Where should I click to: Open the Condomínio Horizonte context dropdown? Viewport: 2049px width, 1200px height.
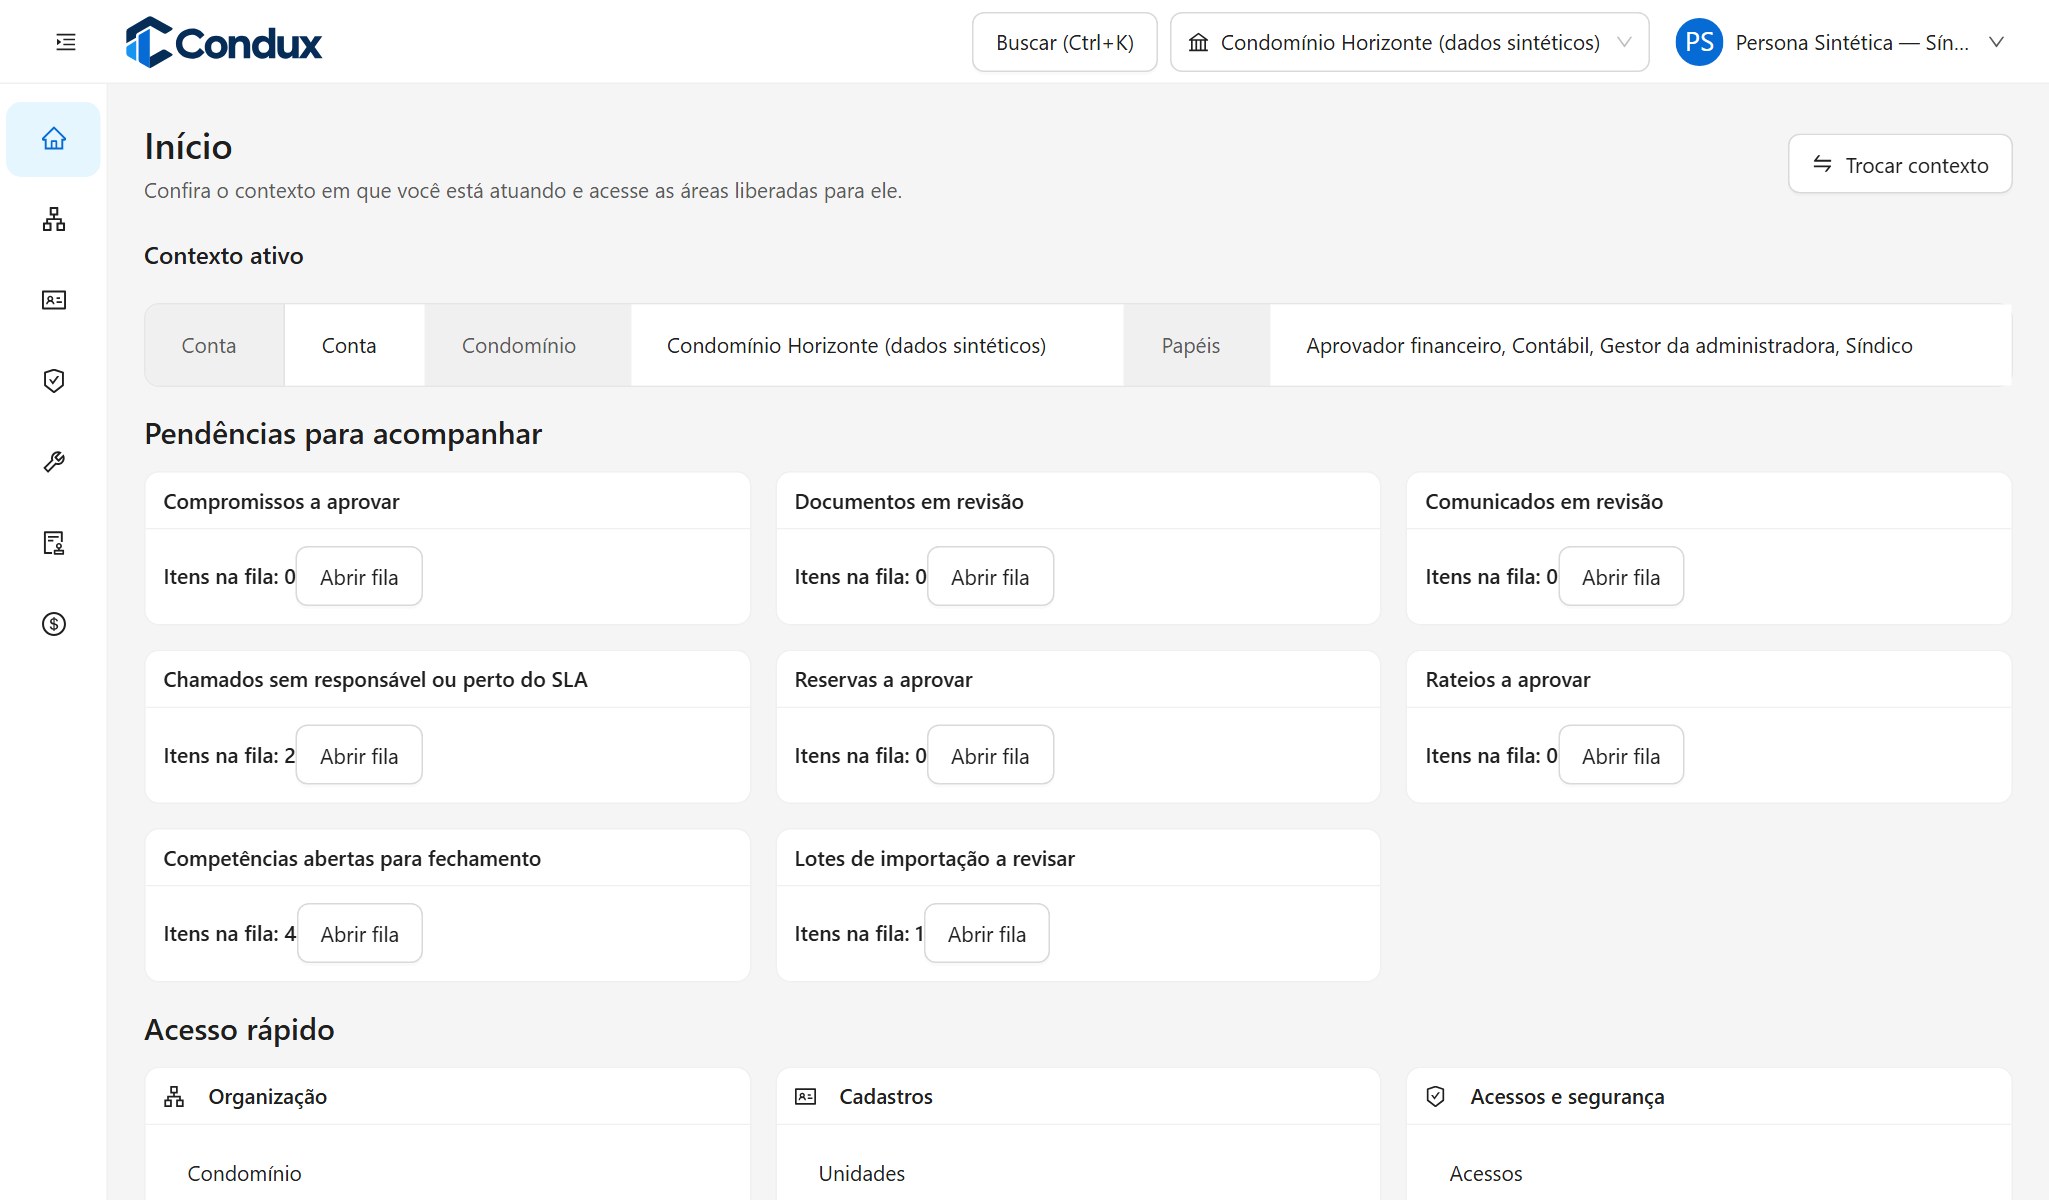1409,42
